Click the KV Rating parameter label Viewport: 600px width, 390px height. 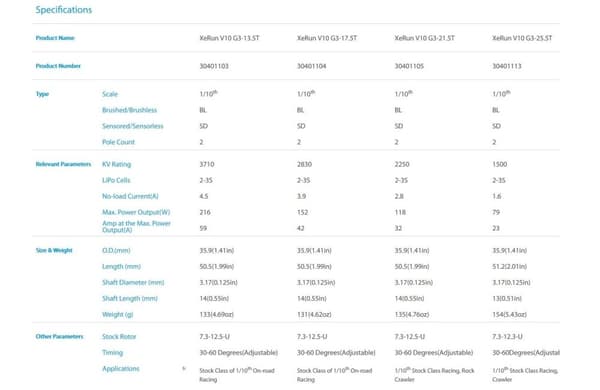coord(116,164)
